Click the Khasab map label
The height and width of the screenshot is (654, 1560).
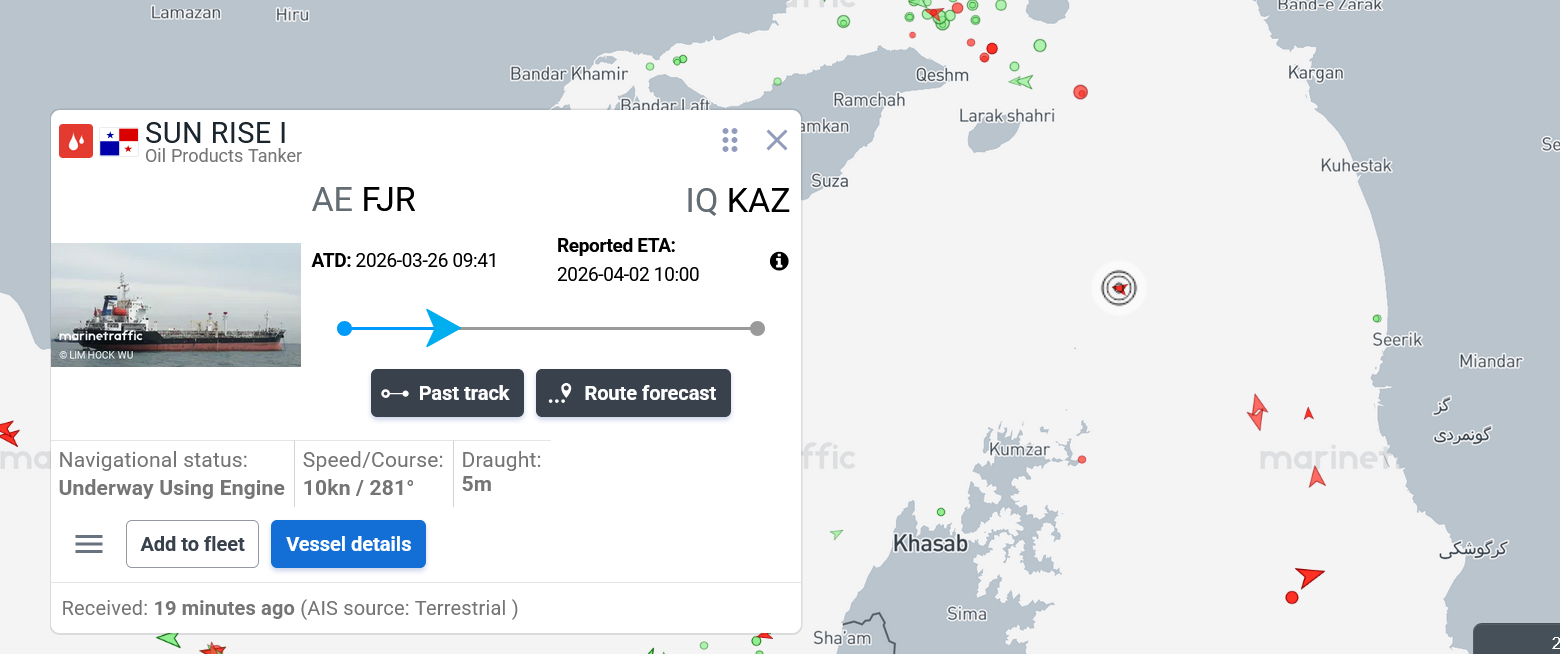[x=930, y=544]
